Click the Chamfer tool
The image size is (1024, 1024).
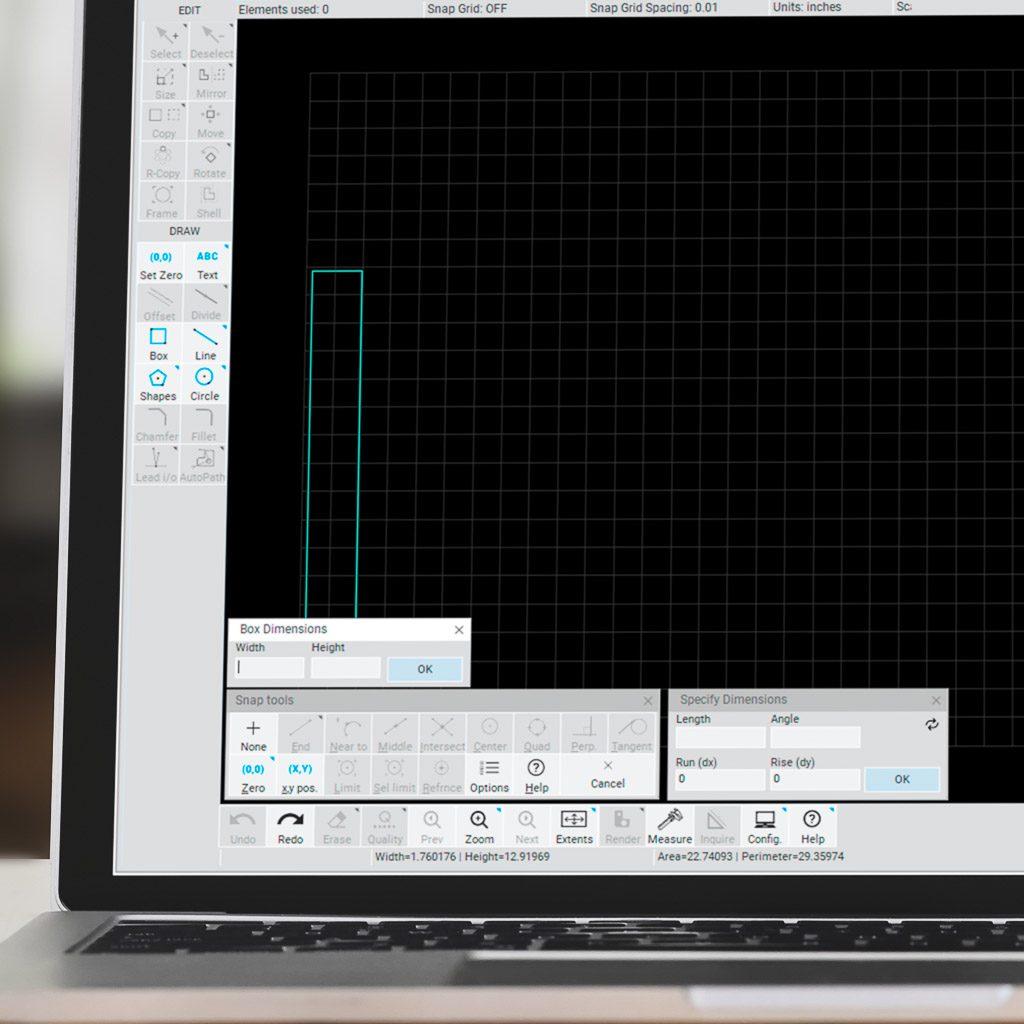[157, 424]
